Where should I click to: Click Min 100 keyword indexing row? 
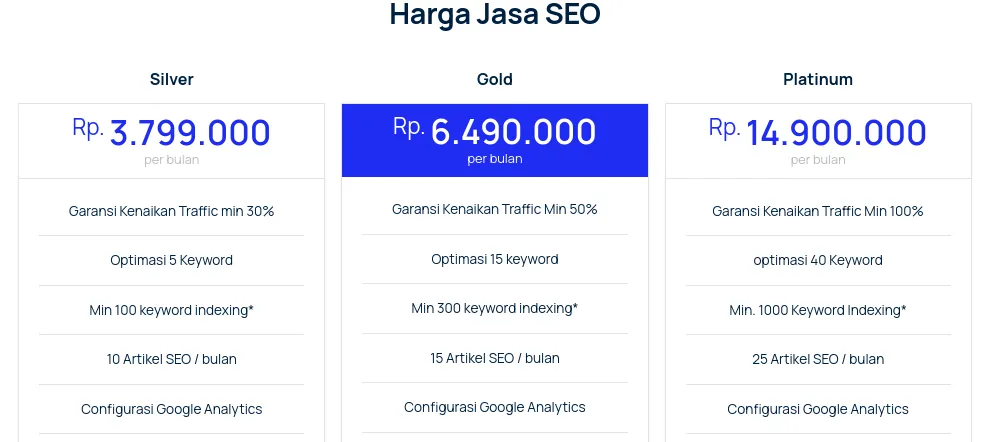[171, 310]
